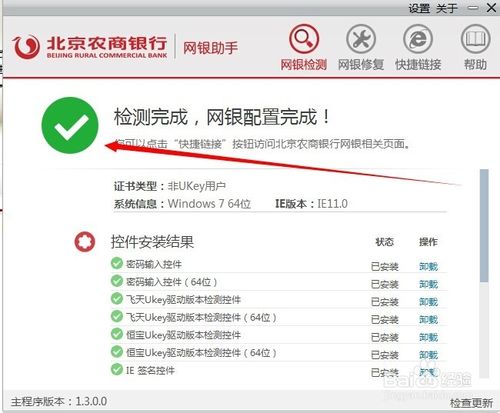The width and height of the screenshot is (500, 413).
Task: Click the Beijing Rural Commercial Bank logo
Action: click(90, 47)
